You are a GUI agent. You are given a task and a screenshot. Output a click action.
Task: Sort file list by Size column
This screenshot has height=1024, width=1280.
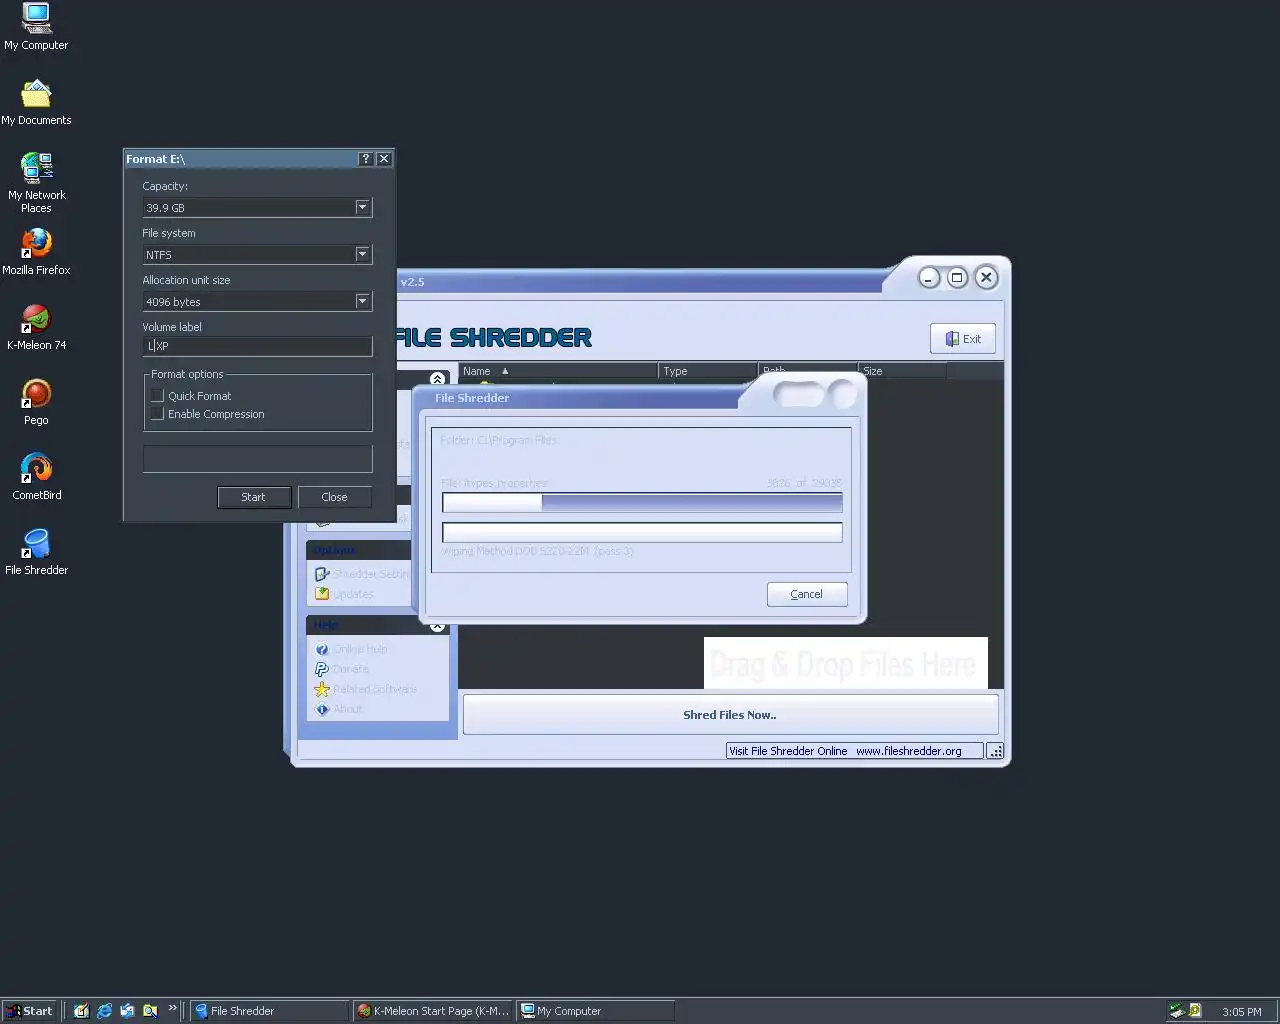901,371
